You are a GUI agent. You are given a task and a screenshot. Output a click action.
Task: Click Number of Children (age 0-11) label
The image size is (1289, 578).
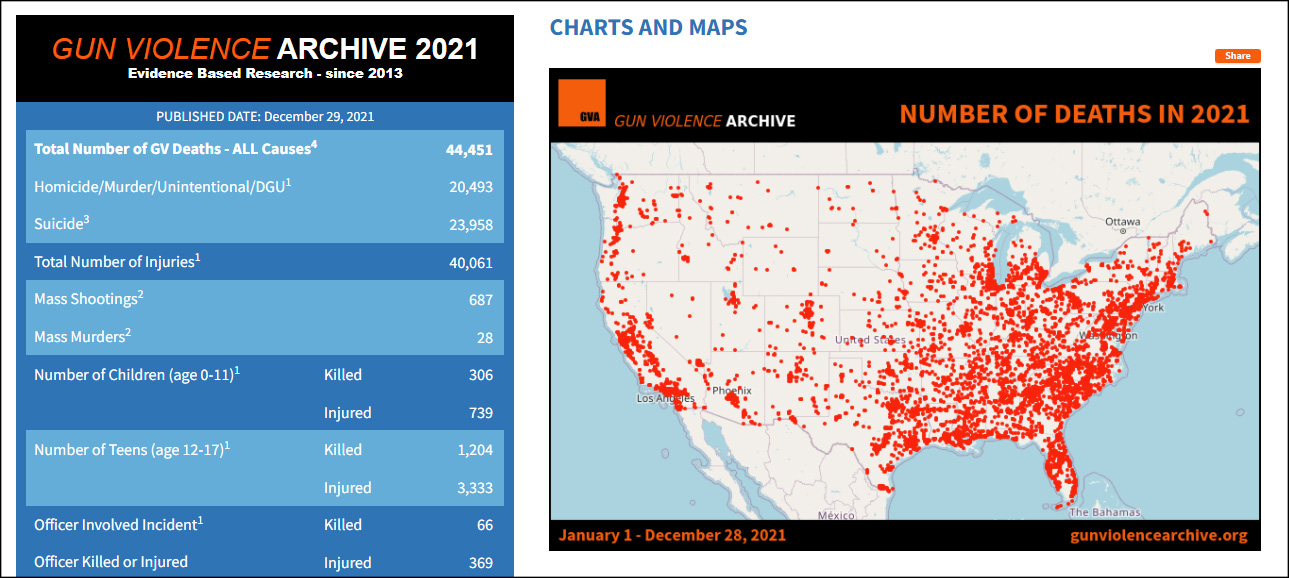pyautogui.click(x=137, y=374)
